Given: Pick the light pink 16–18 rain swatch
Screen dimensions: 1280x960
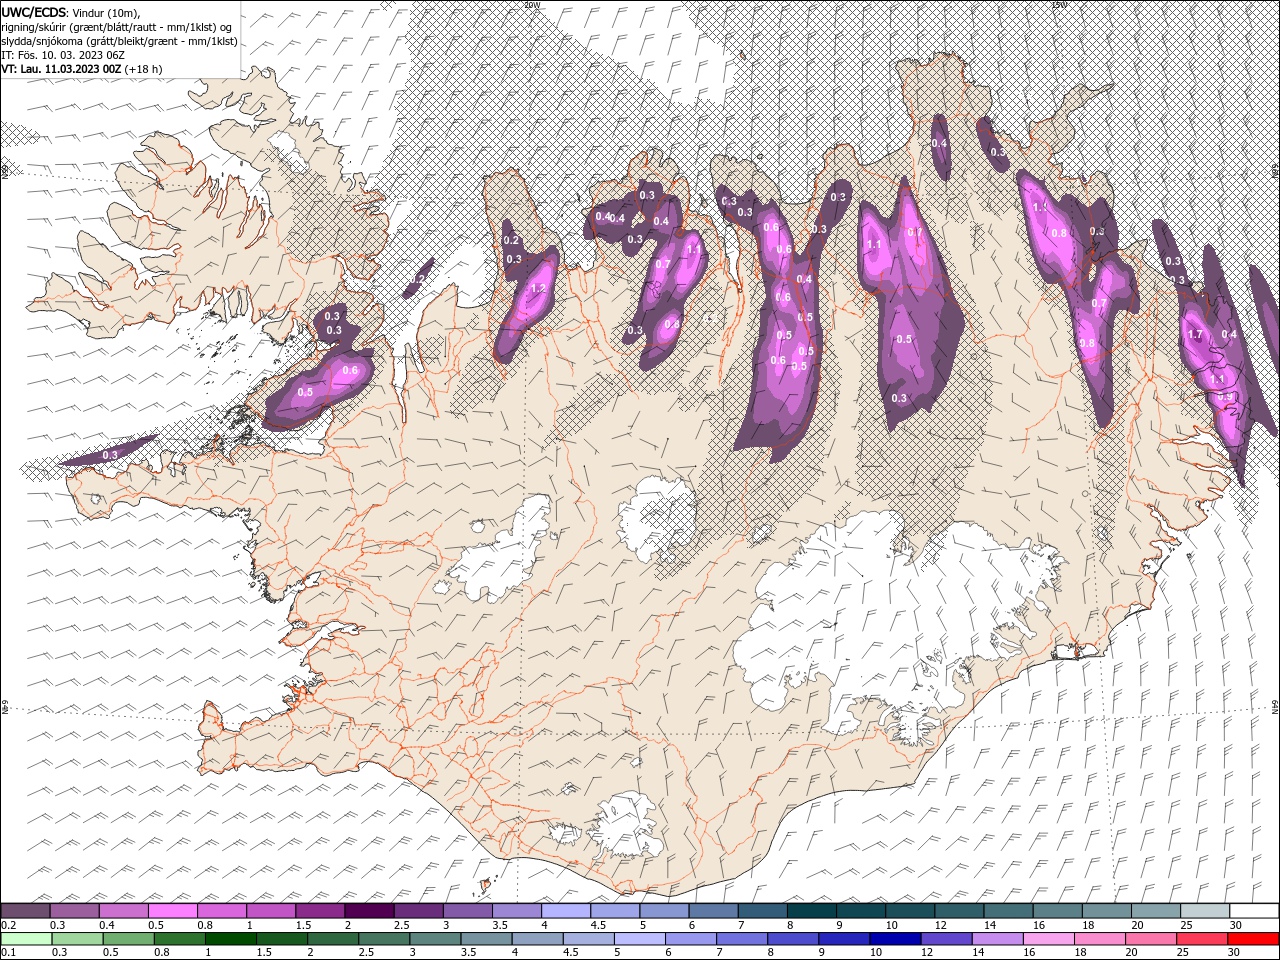Looking at the screenshot, I should click(1047, 939).
